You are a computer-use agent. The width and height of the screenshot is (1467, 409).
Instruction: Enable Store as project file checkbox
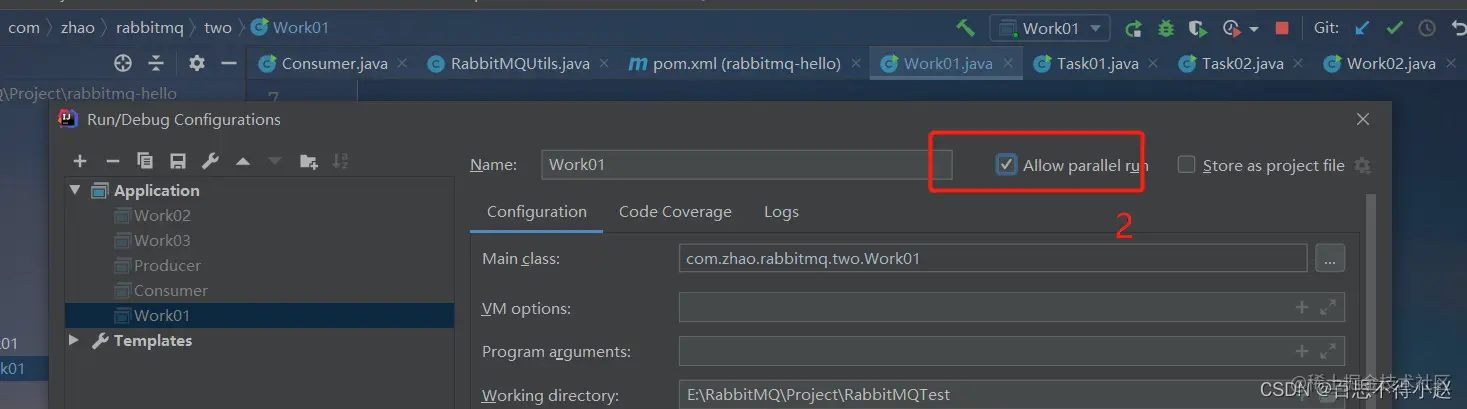click(1186, 165)
